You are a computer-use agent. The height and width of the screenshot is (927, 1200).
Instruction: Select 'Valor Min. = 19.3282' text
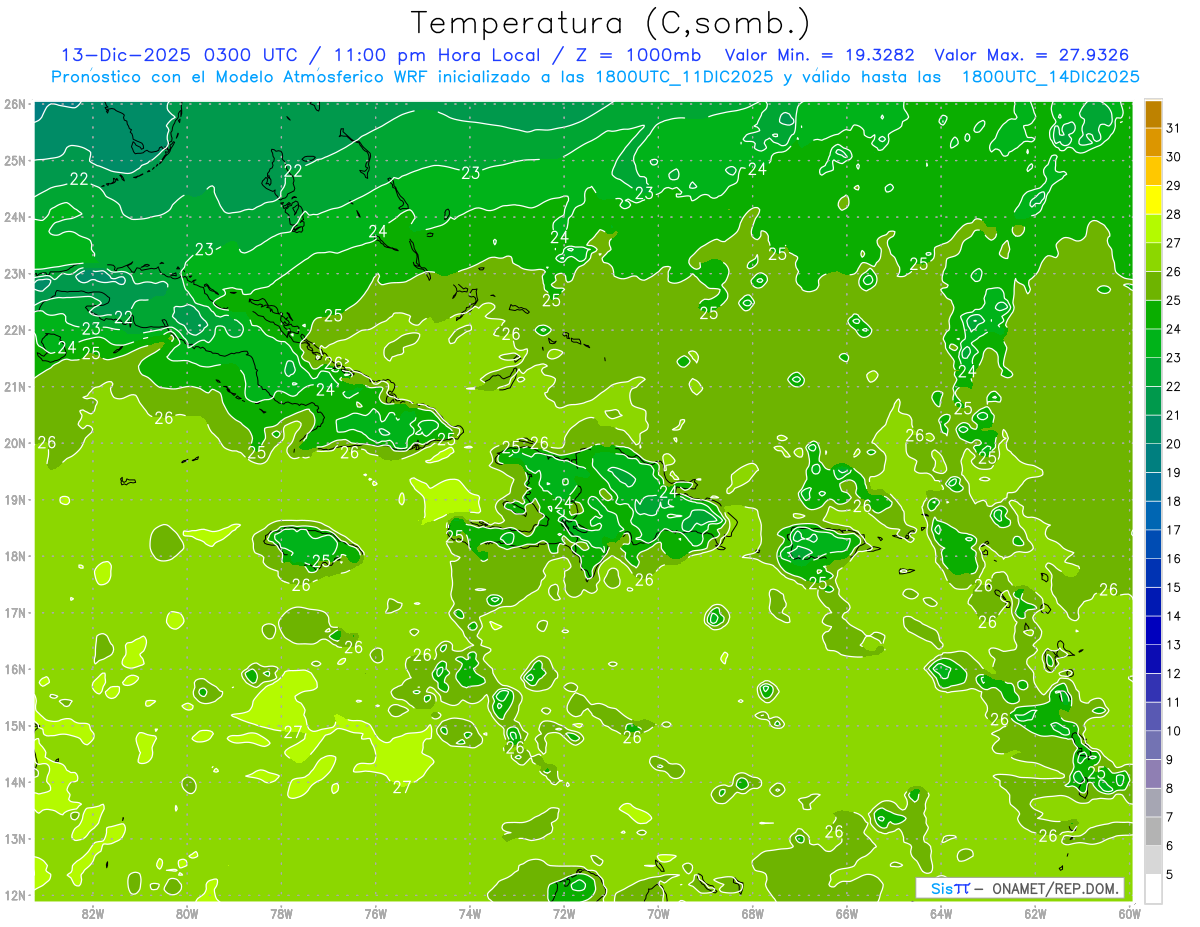pyautogui.click(x=822, y=56)
